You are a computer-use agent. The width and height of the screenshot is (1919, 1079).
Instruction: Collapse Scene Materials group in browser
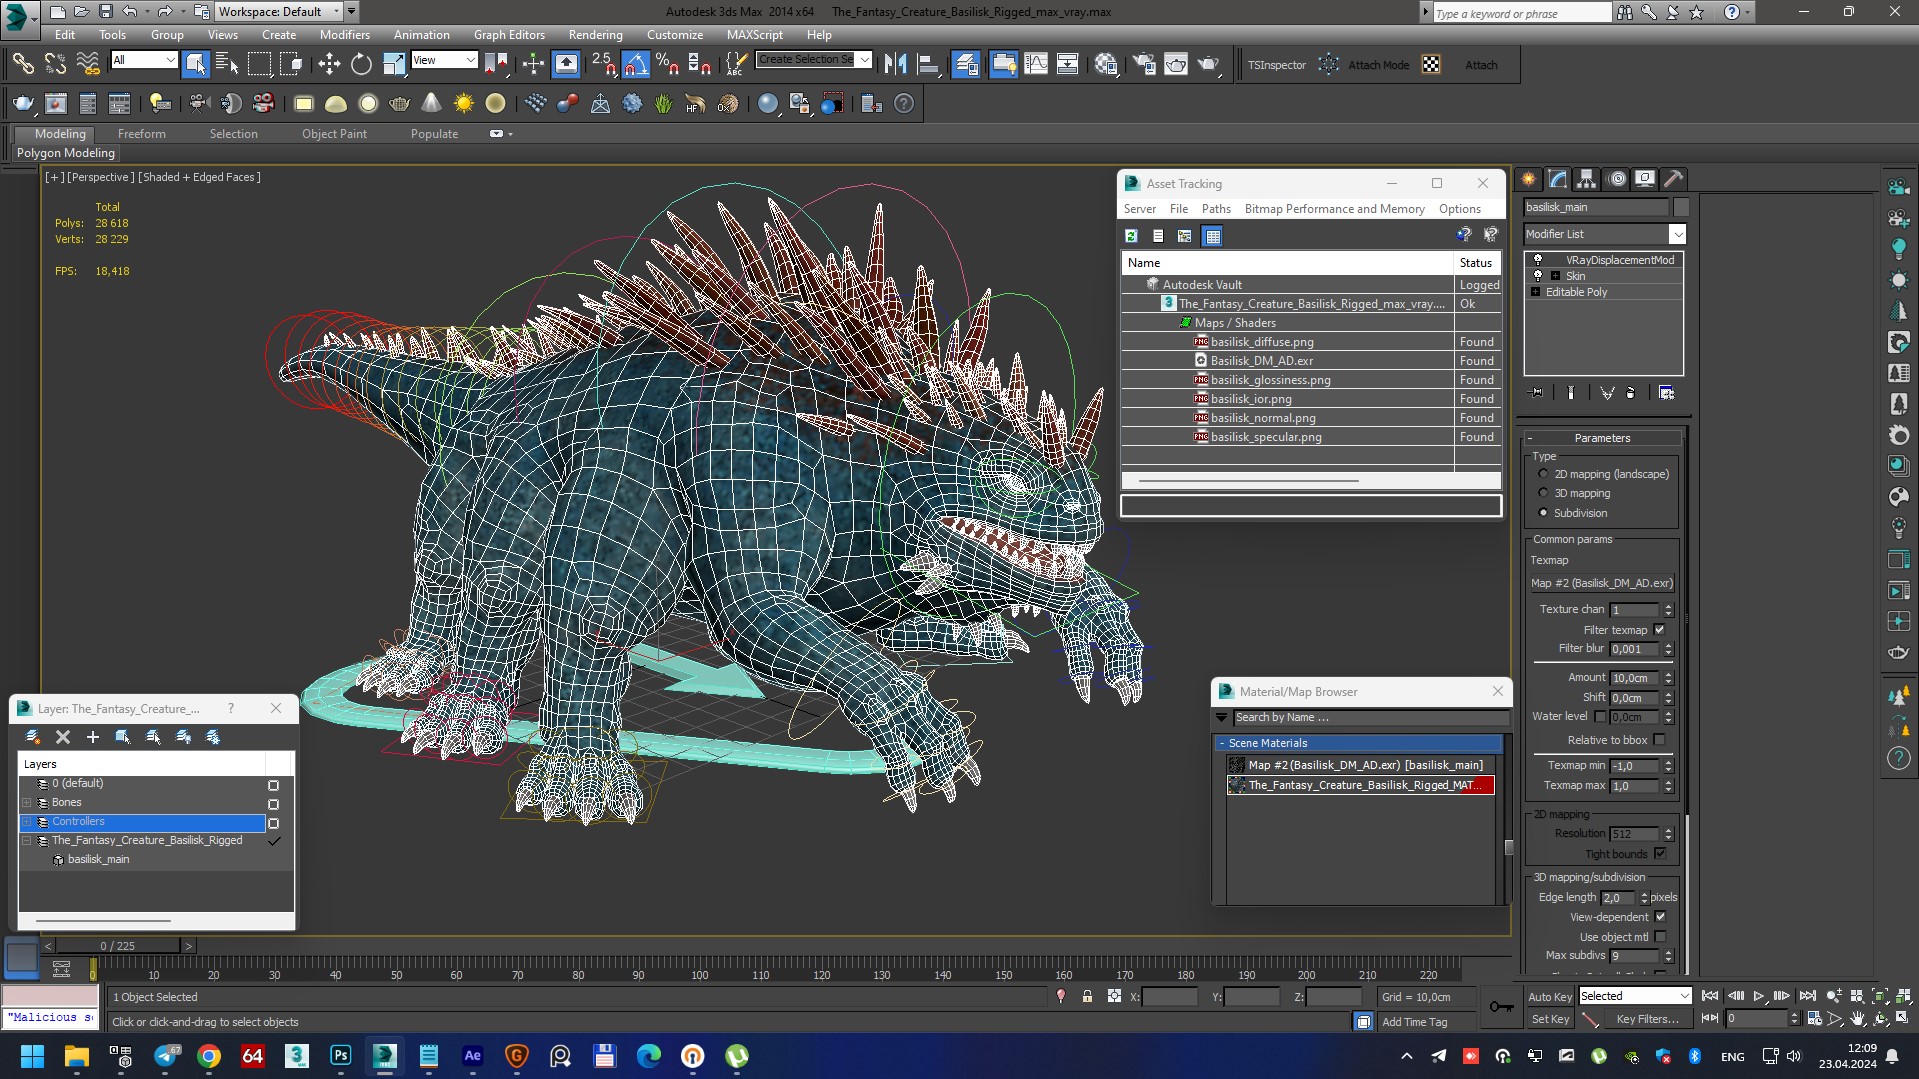[x=1221, y=743]
